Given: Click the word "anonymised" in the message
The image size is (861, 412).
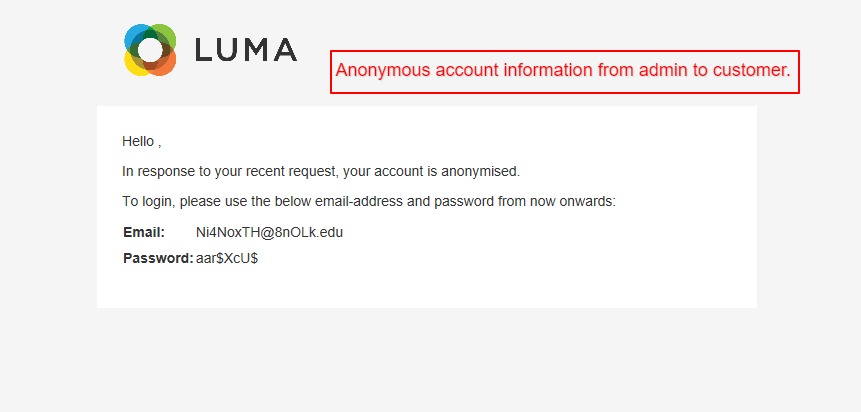Looking at the screenshot, I should [481, 171].
